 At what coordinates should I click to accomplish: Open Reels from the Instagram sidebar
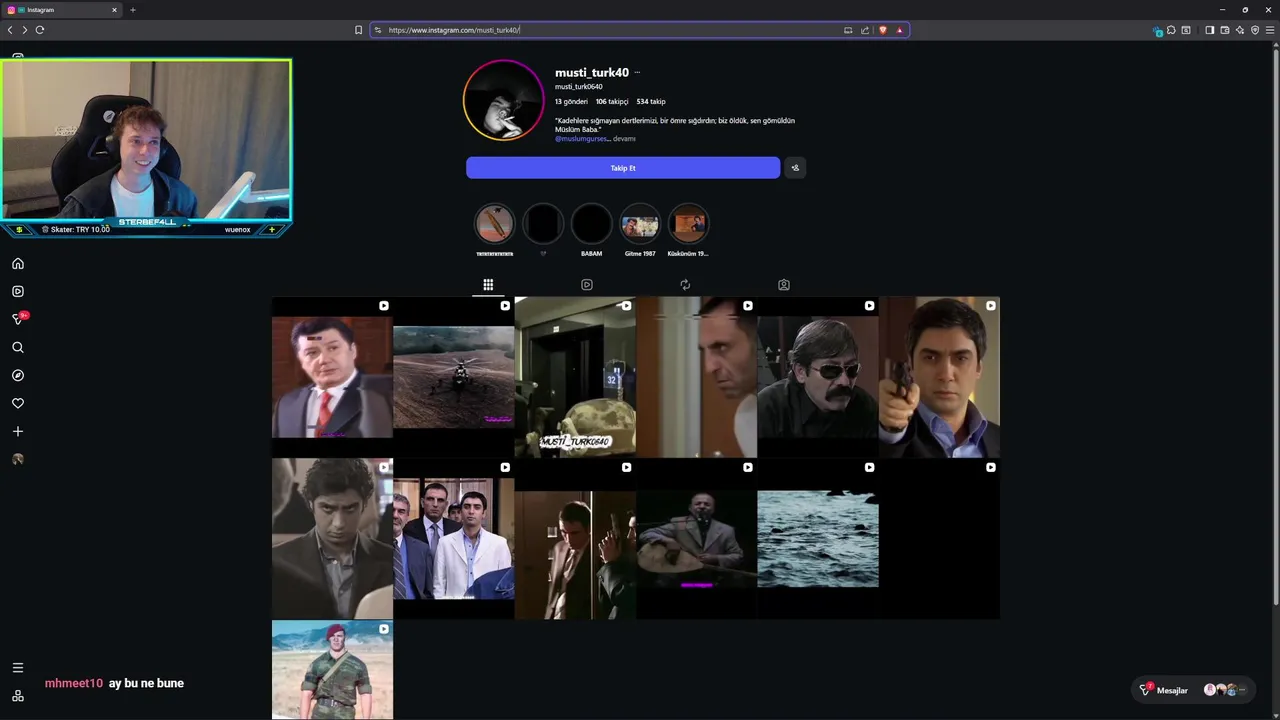18,291
